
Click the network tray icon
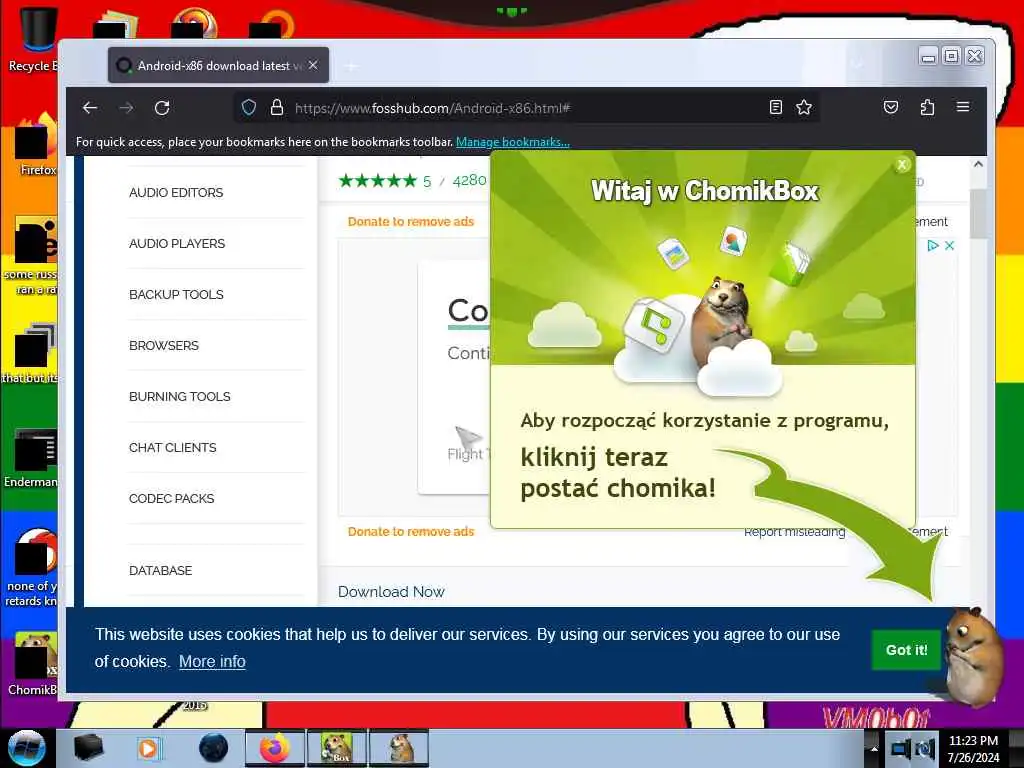click(x=900, y=748)
